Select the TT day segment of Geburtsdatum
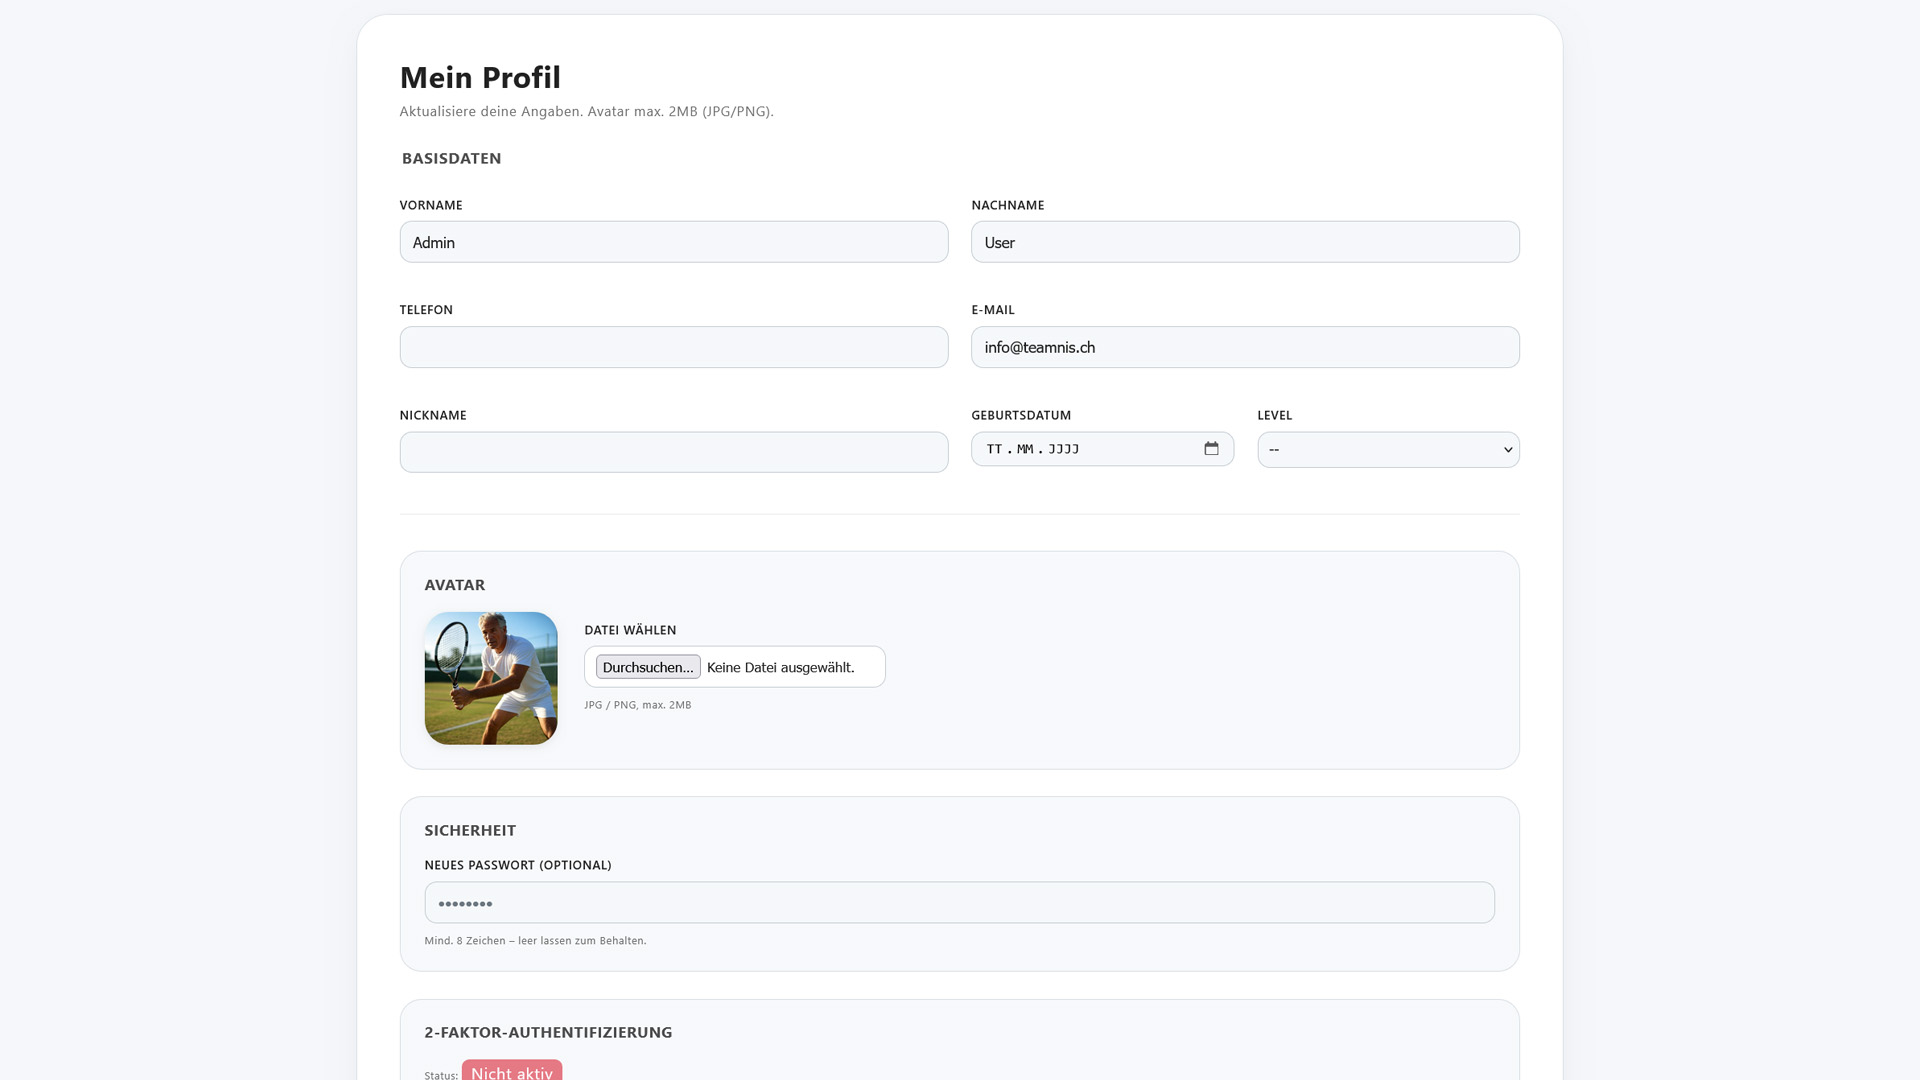 994,449
